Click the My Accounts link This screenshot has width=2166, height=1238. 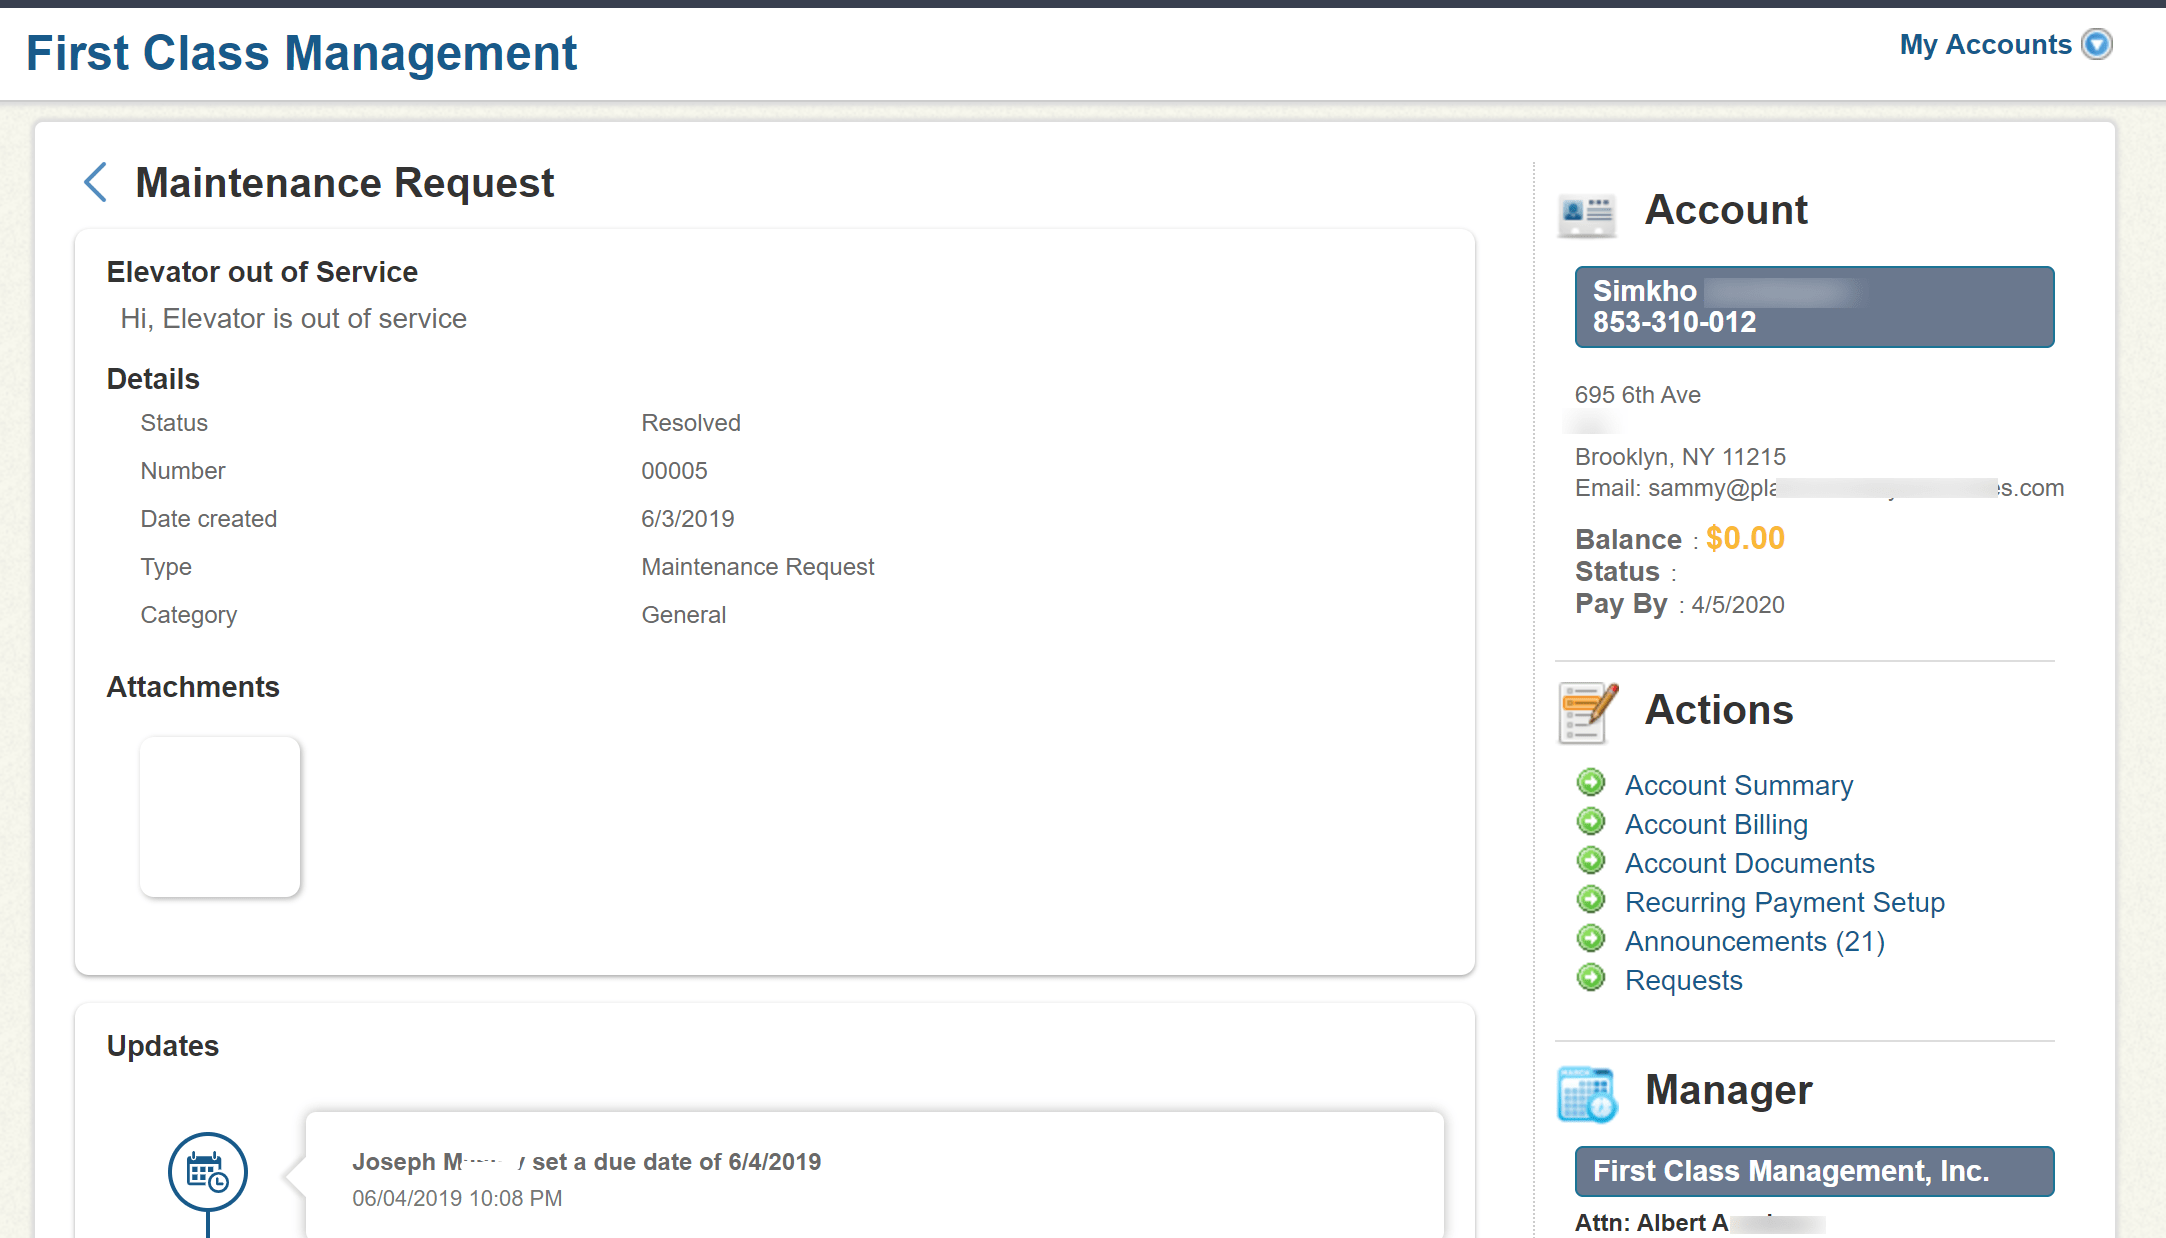(x=1985, y=45)
